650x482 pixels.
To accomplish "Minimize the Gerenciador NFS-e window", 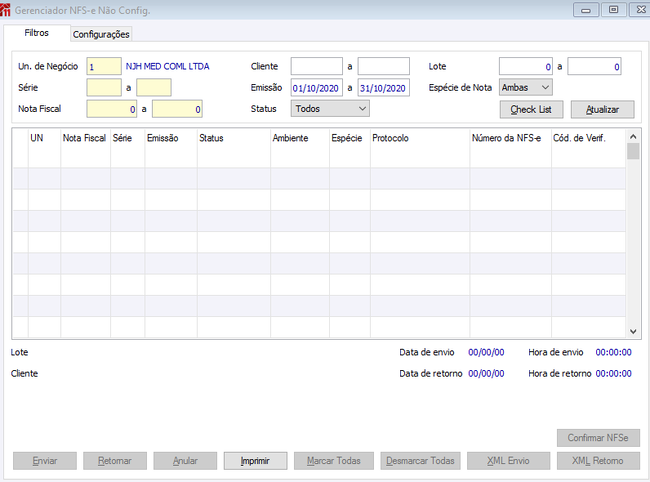I will [586, 10].
